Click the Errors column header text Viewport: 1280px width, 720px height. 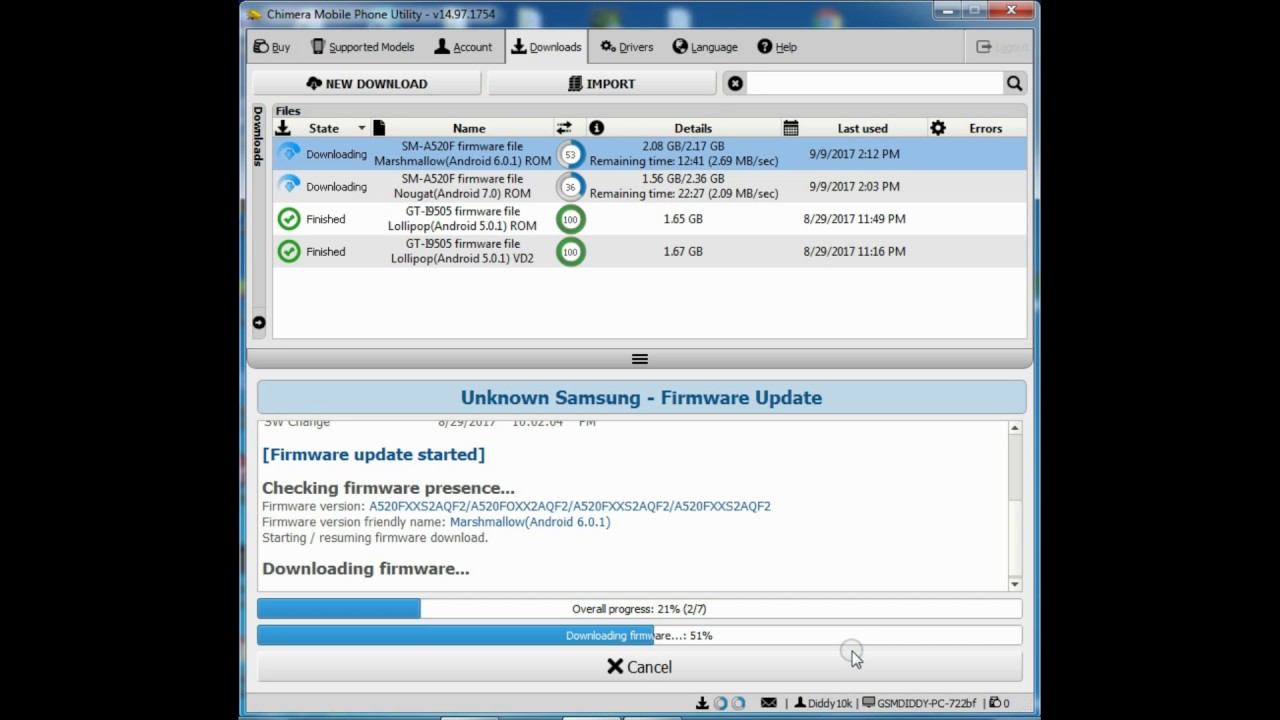click(985, 128)
